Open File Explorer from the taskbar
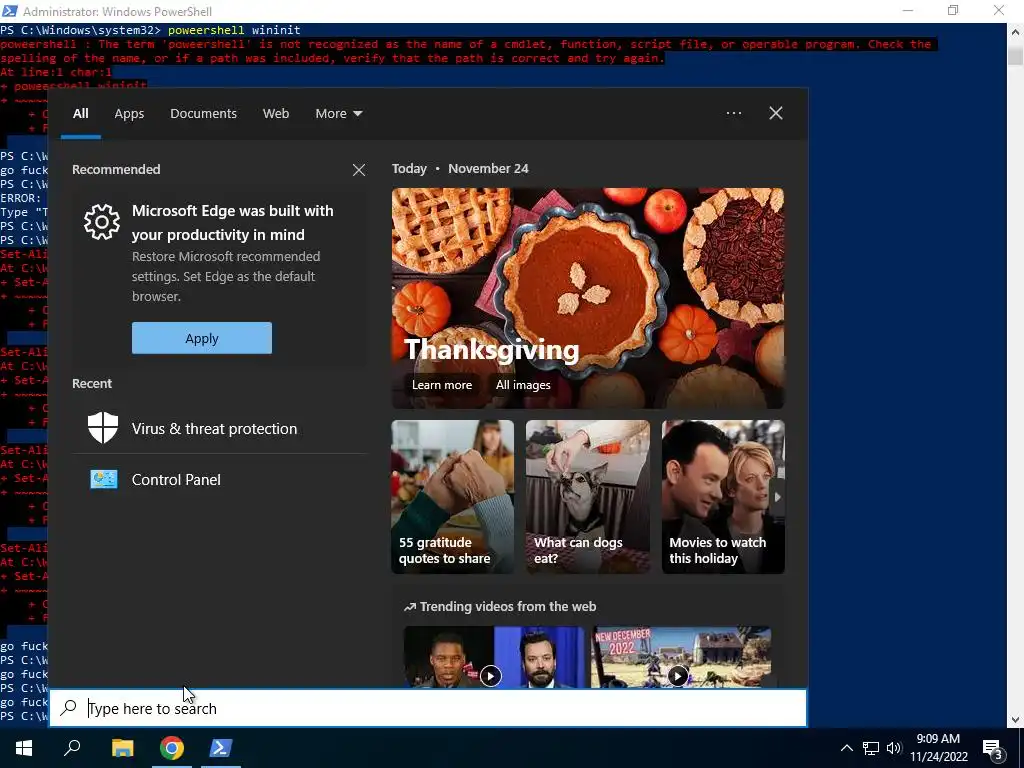 (x=122, y=748)
